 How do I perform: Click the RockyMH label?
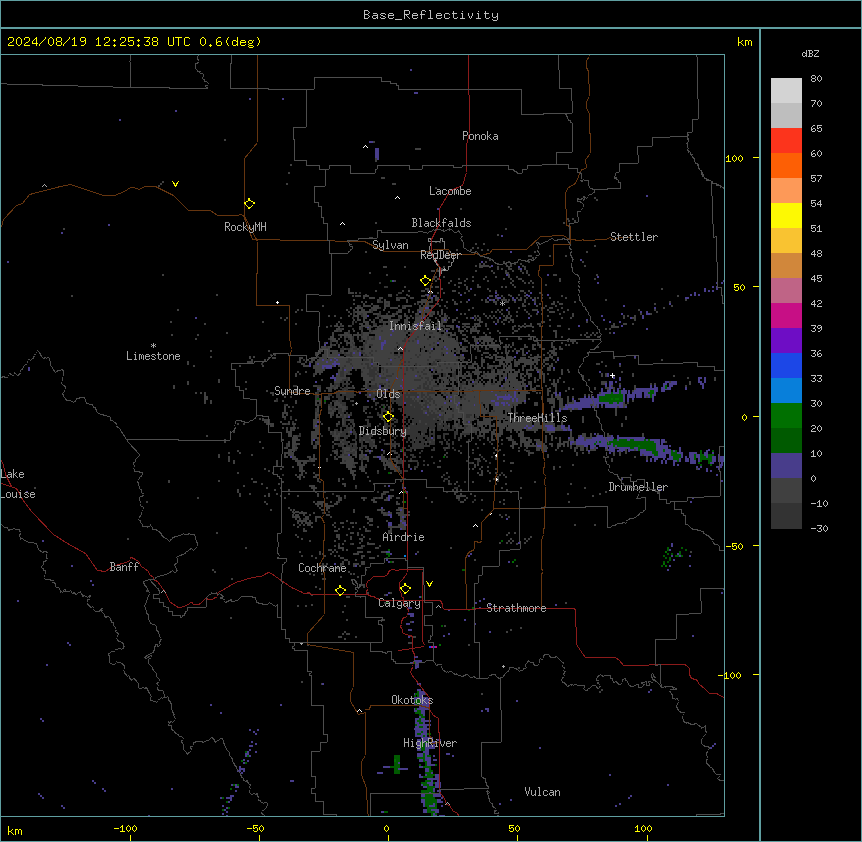(245, 227)
